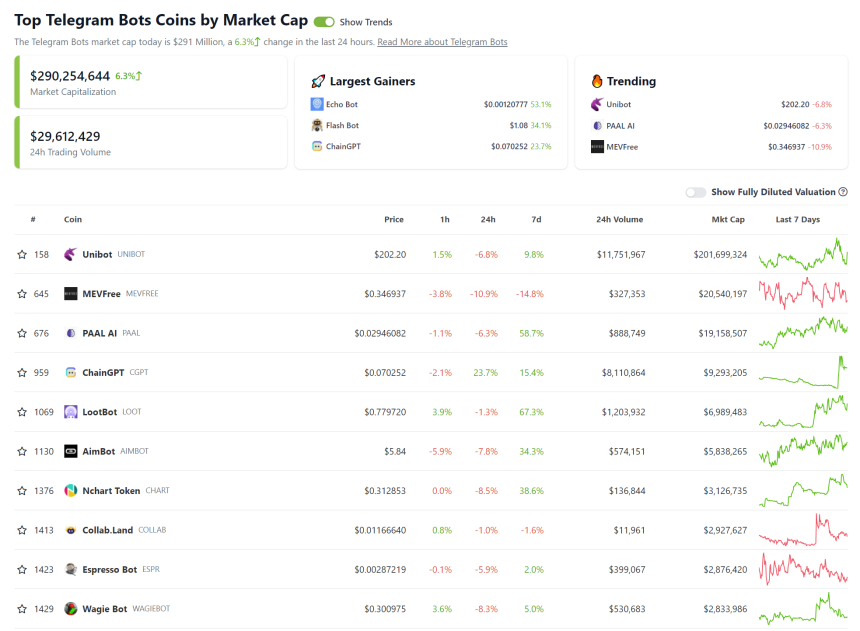860x631 pixels.
Task: Open Read More about Telegram Bots link
Action: pyautogui.click(x=442, y=42)
